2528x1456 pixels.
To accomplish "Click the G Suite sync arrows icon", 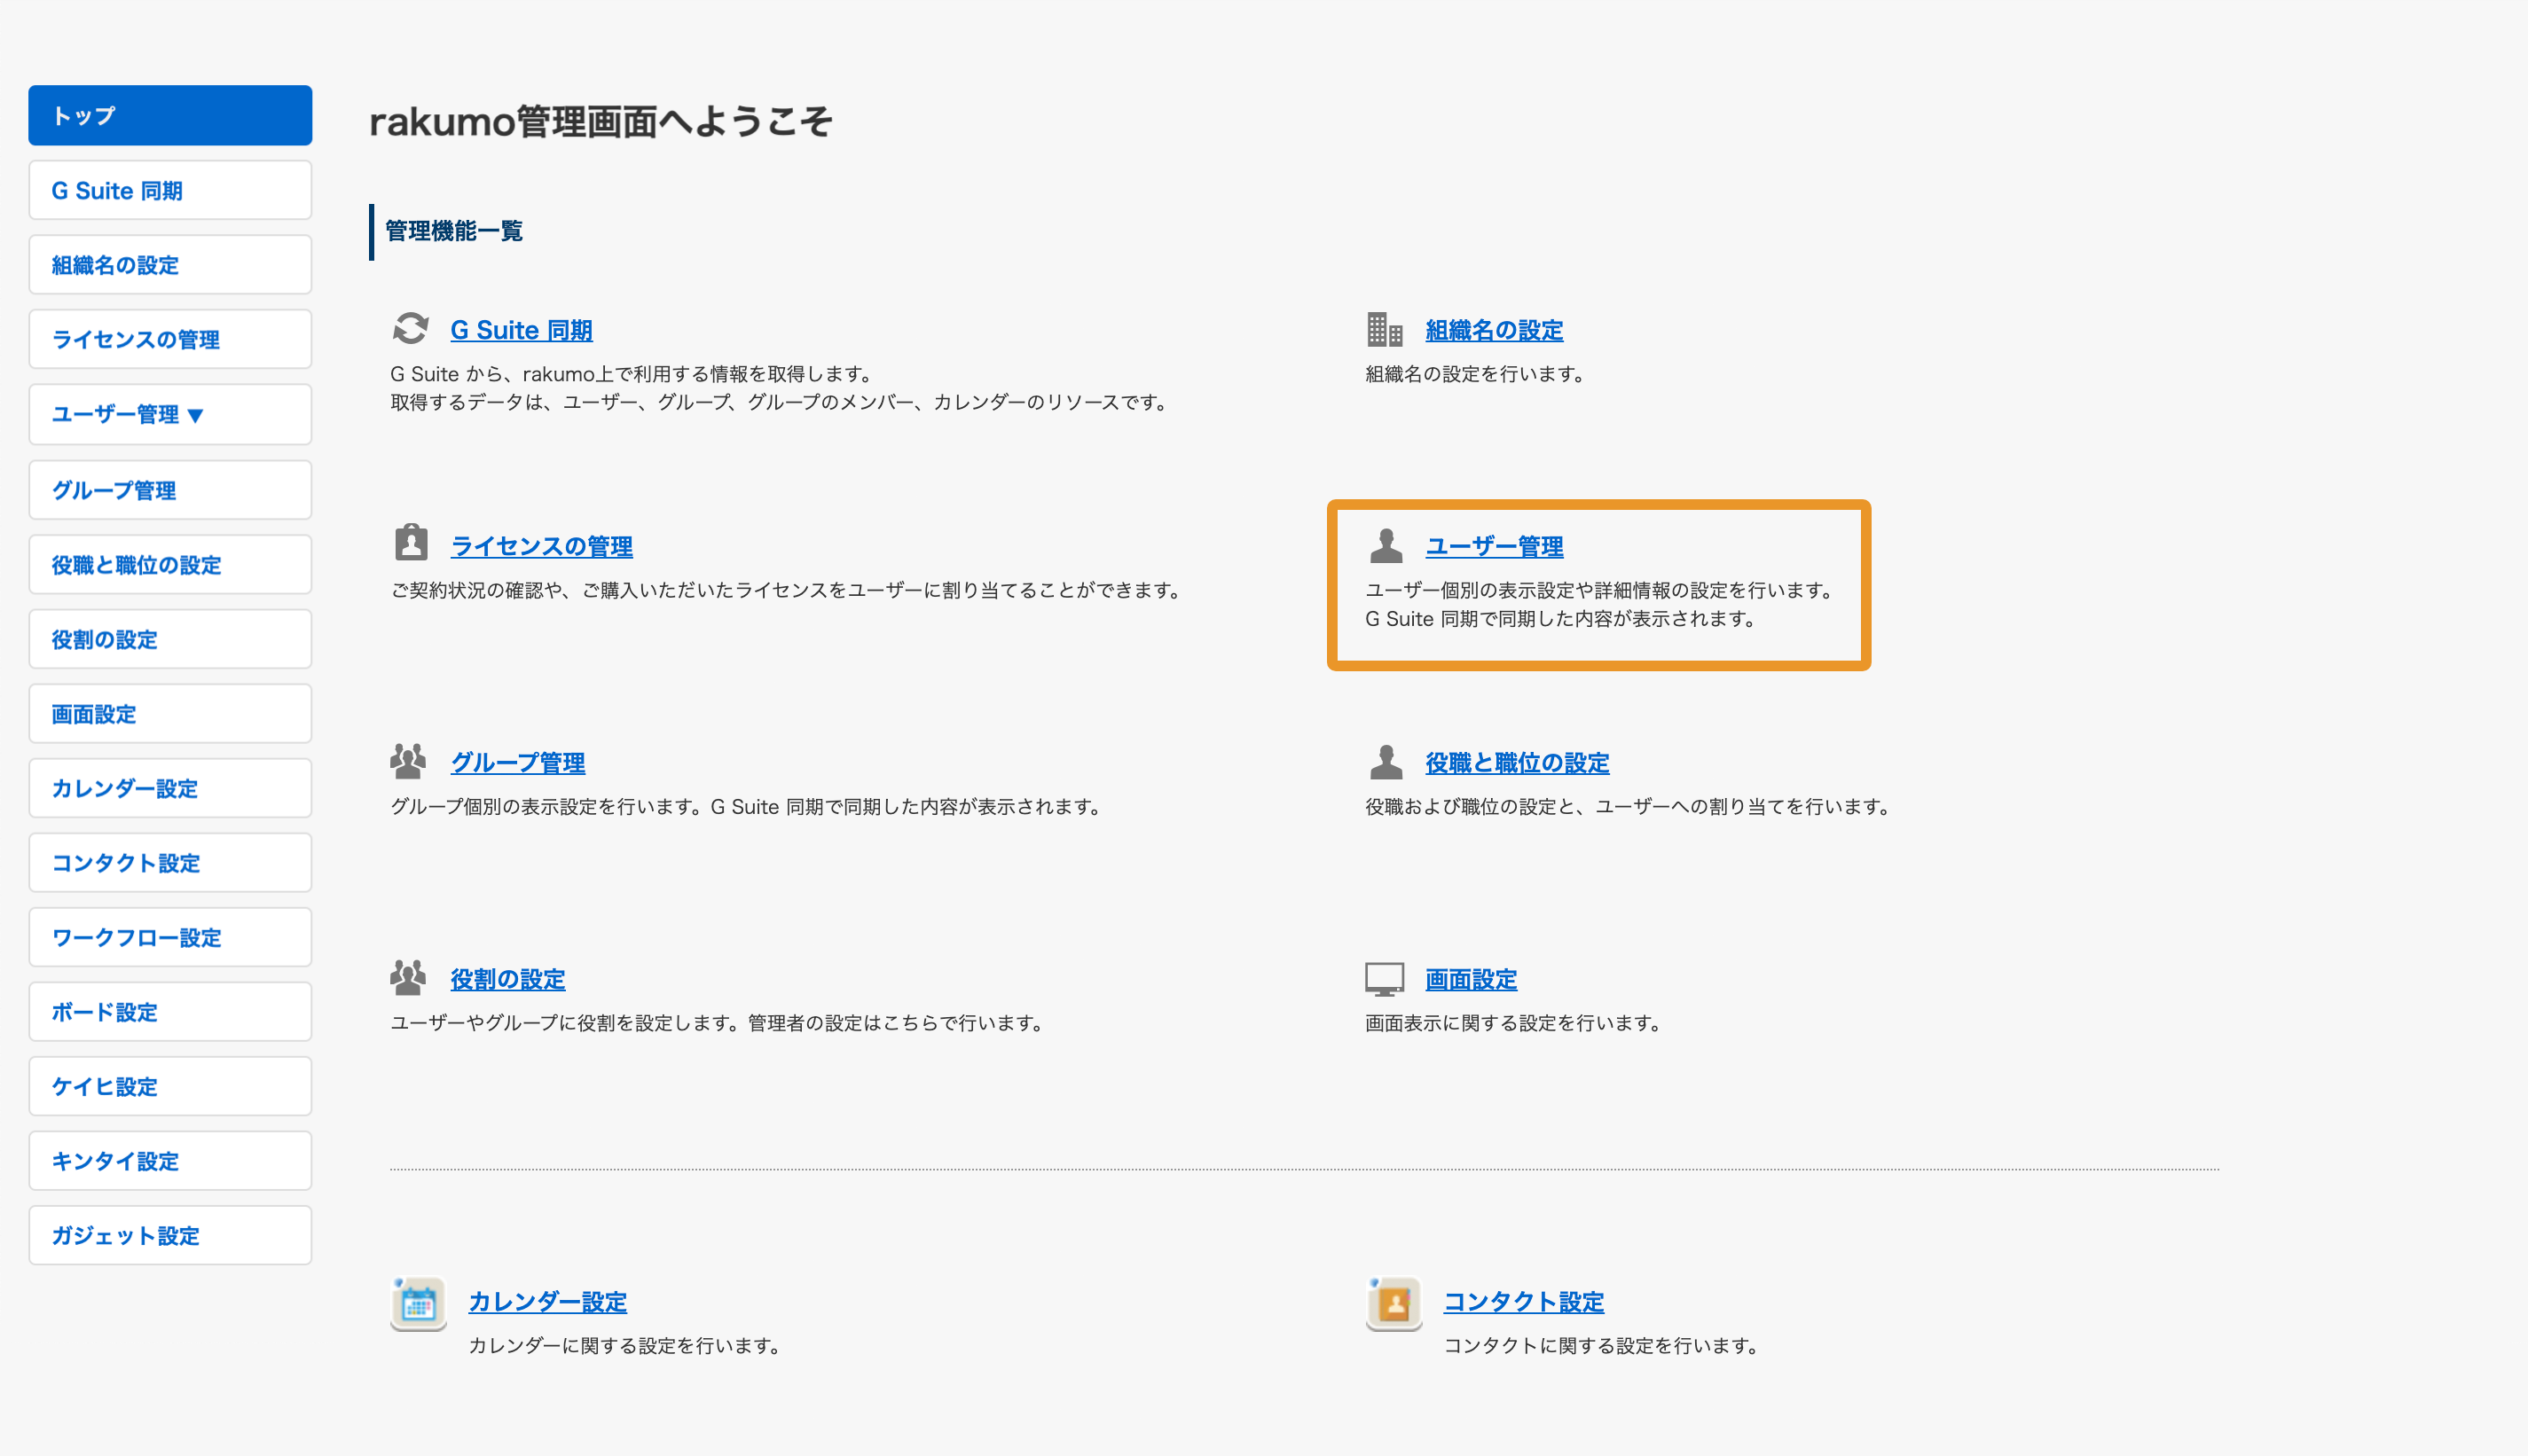I will [x=410, y=328].
